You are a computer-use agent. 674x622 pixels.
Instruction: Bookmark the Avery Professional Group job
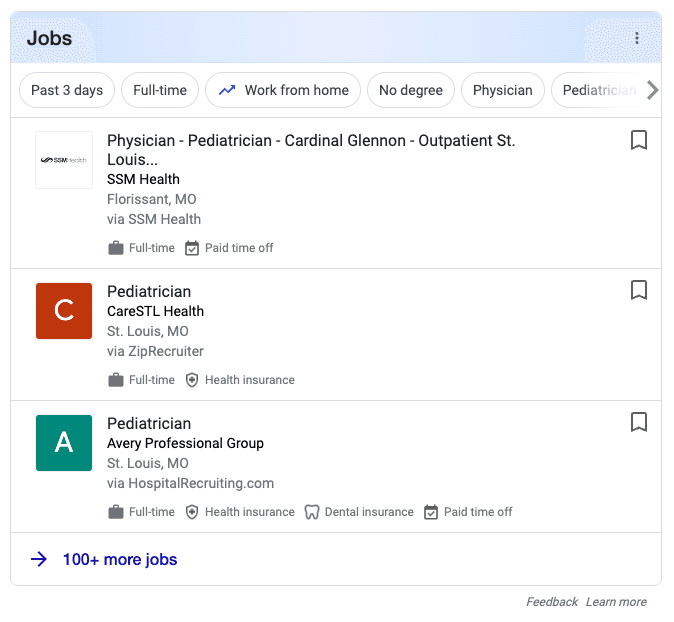(x=639, y=422)
